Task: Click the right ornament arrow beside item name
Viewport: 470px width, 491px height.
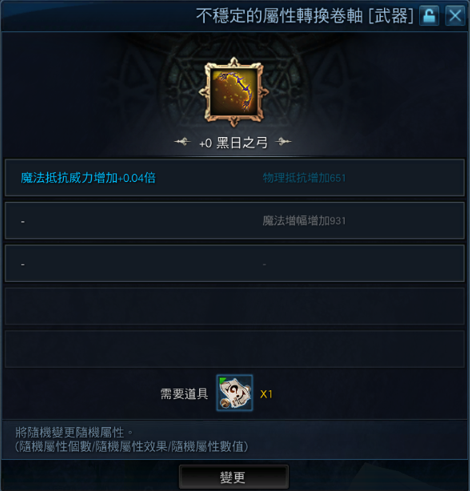Action: (x=283, y=142)
